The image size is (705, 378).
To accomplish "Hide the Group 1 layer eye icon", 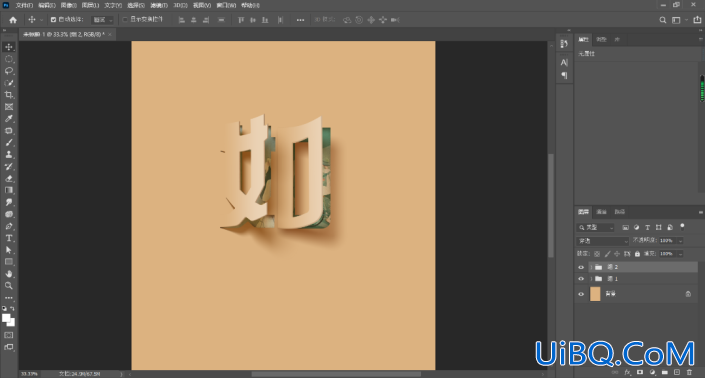I will pos(581,279).
